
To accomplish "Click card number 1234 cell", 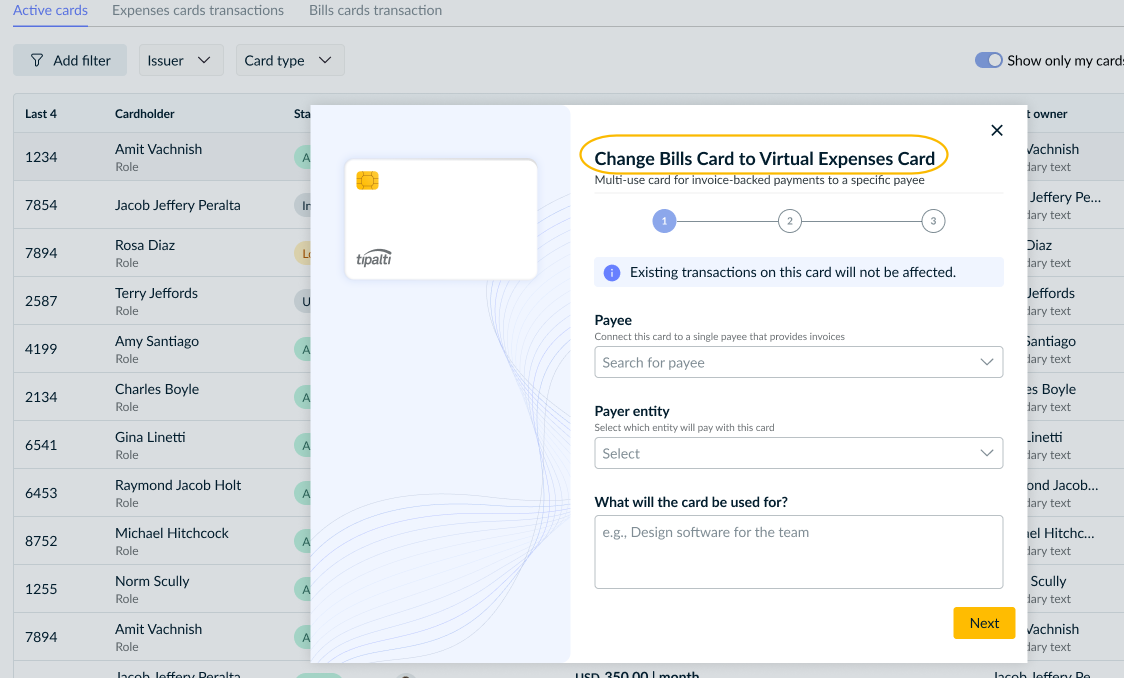I will pos(41,157).
